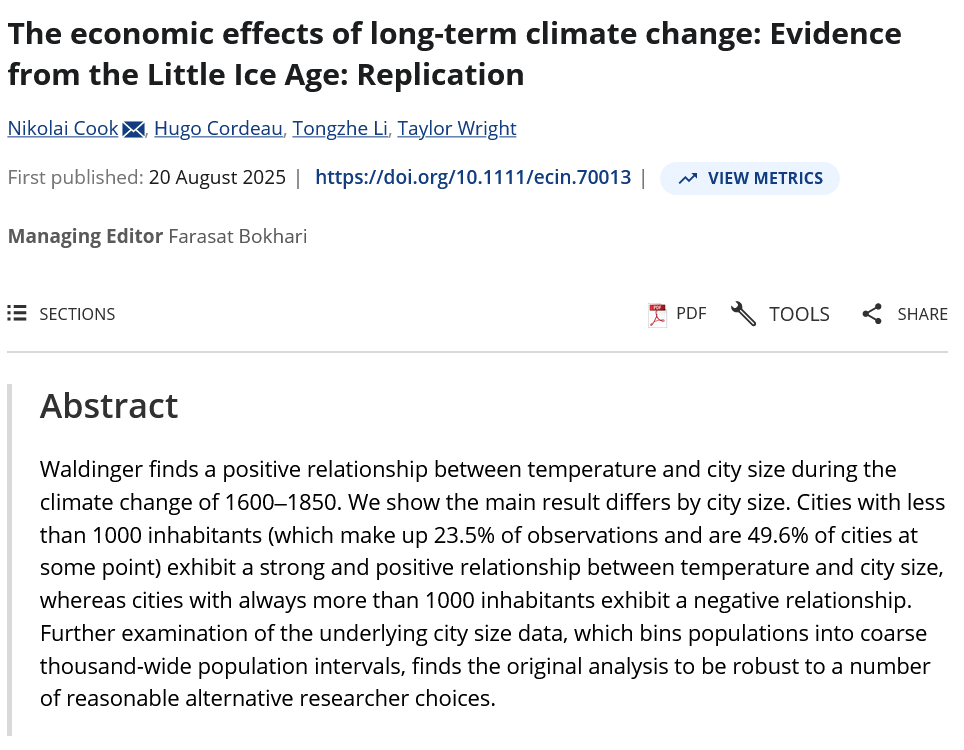Viewport: 964px width, 750px height.
Task: Click the Sections list icon
Action: 16,314
